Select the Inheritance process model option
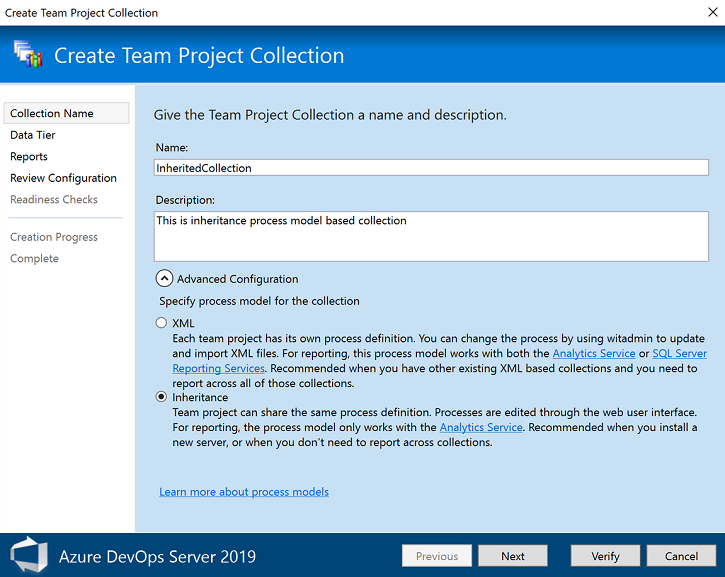 (x=162, y=397)
